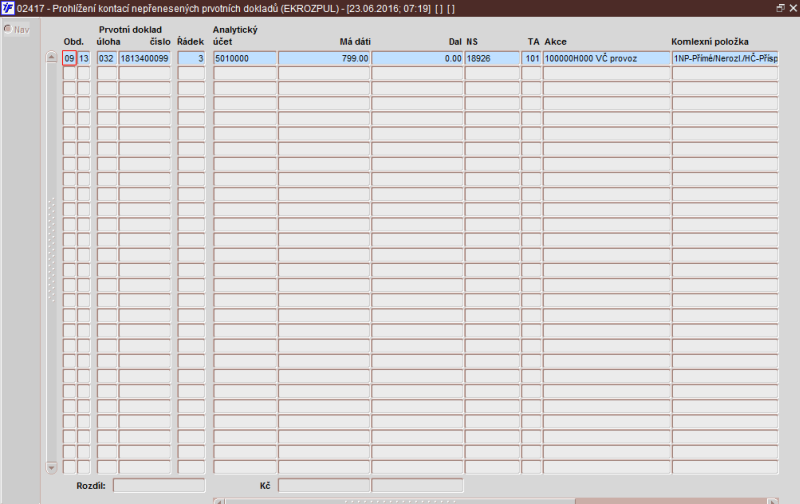Click Komplexní položka field 1NP-Přímé/Nerozl.

tap(725, 58)
